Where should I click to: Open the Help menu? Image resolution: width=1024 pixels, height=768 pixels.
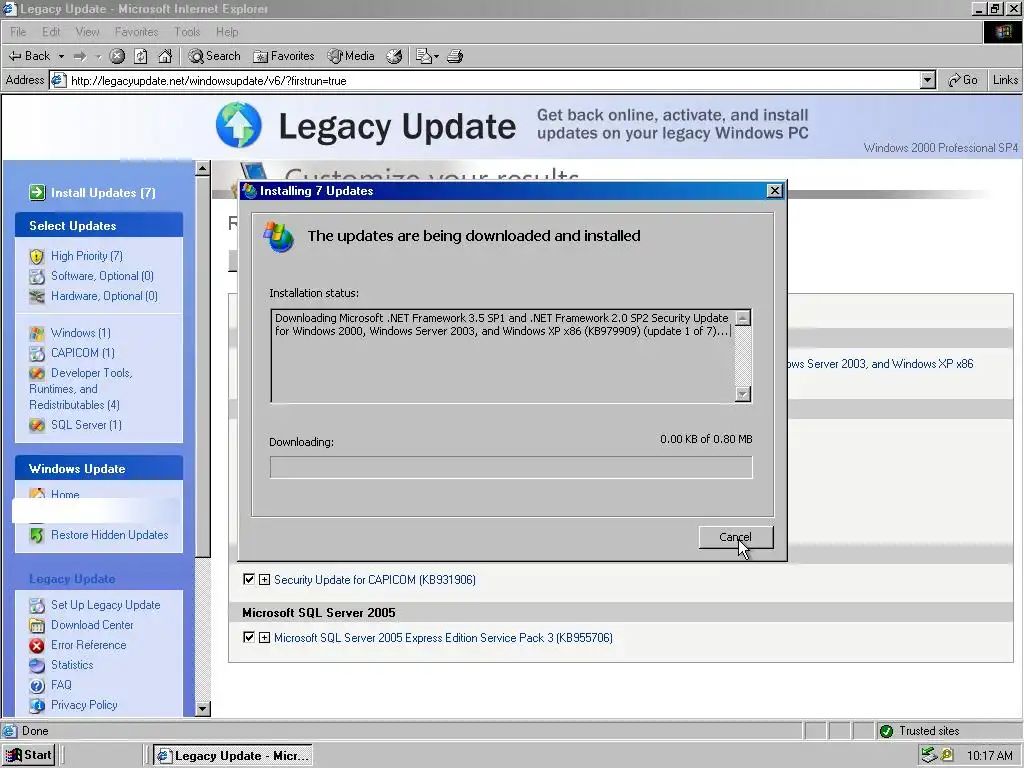click(227, 31)
